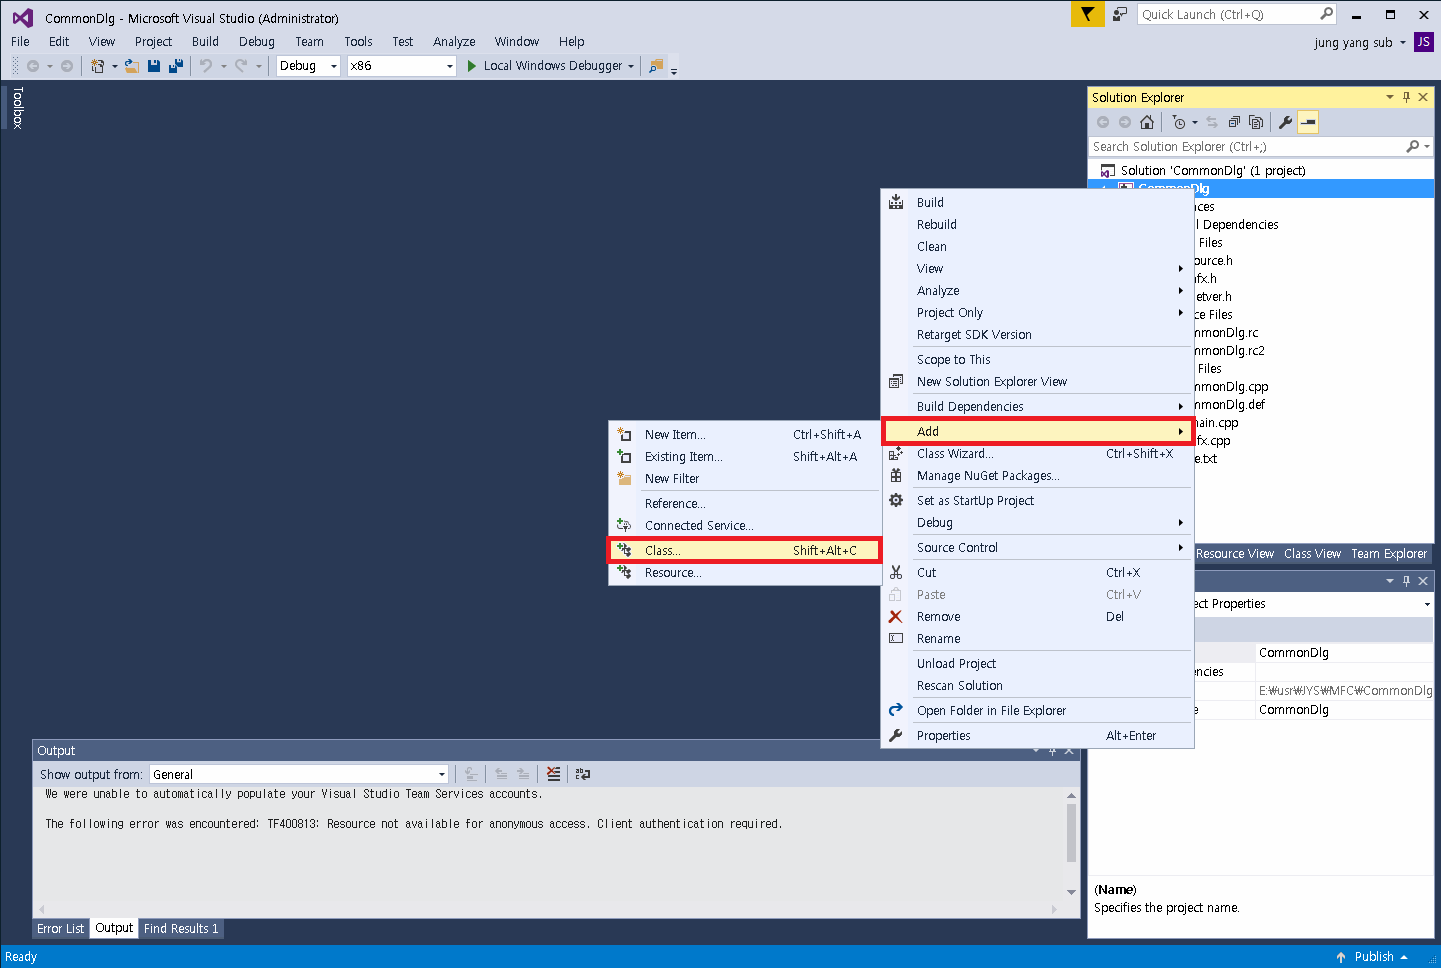
Task: Open the Project menu
Action: (153, 42)
